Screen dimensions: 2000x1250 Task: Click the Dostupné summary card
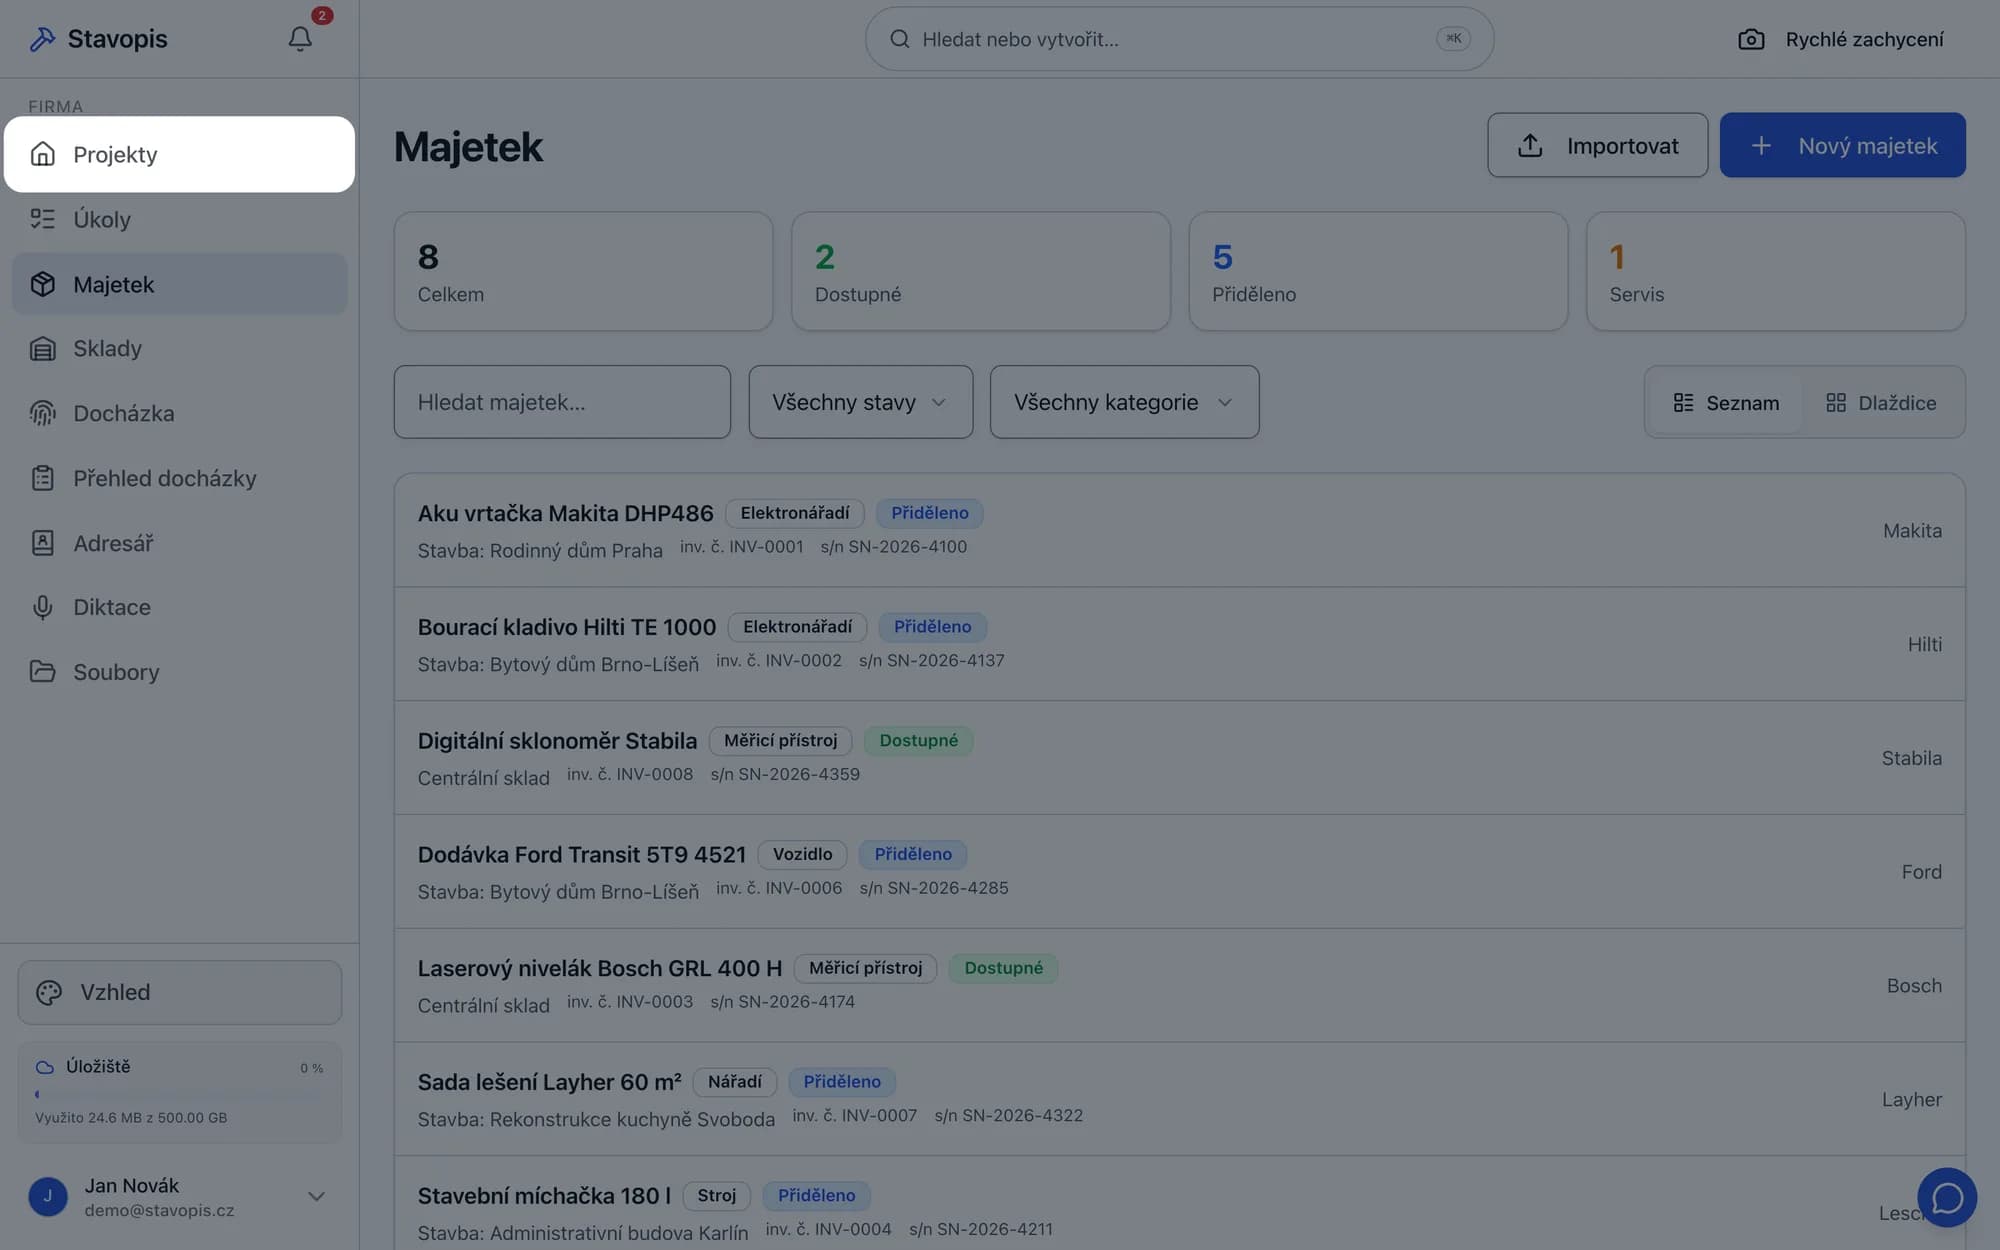click(980, 271)
